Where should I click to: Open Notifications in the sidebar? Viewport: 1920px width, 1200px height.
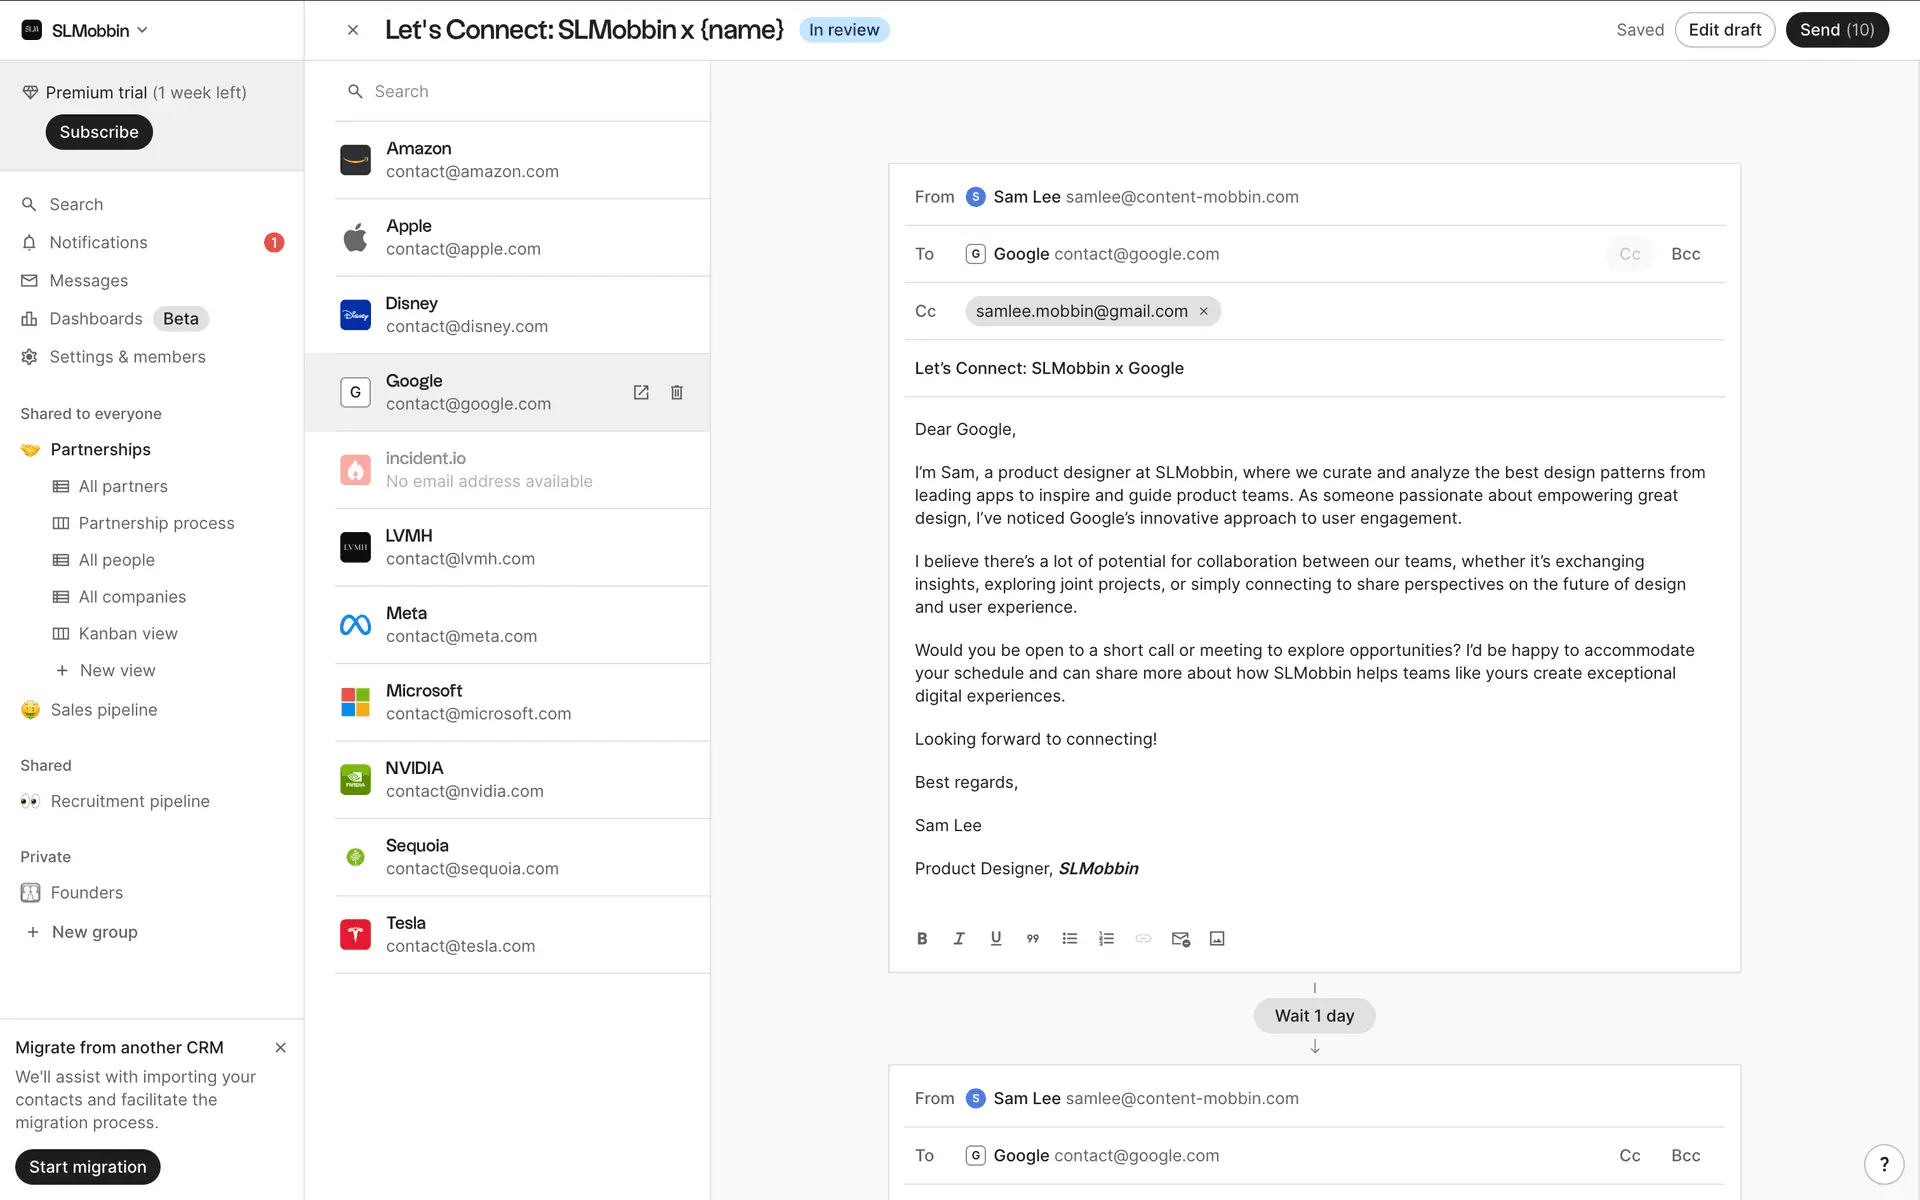pos(98,242)
